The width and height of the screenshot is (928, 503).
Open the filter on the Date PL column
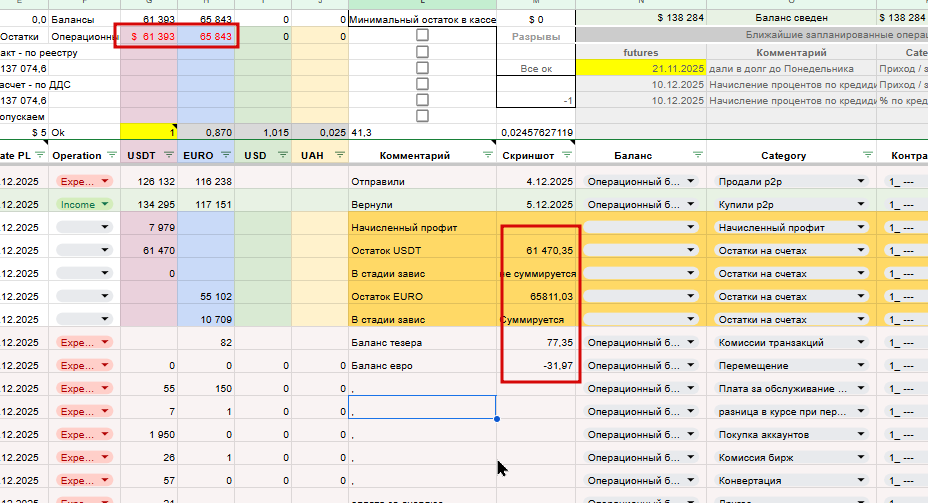[x=40, y=155]
